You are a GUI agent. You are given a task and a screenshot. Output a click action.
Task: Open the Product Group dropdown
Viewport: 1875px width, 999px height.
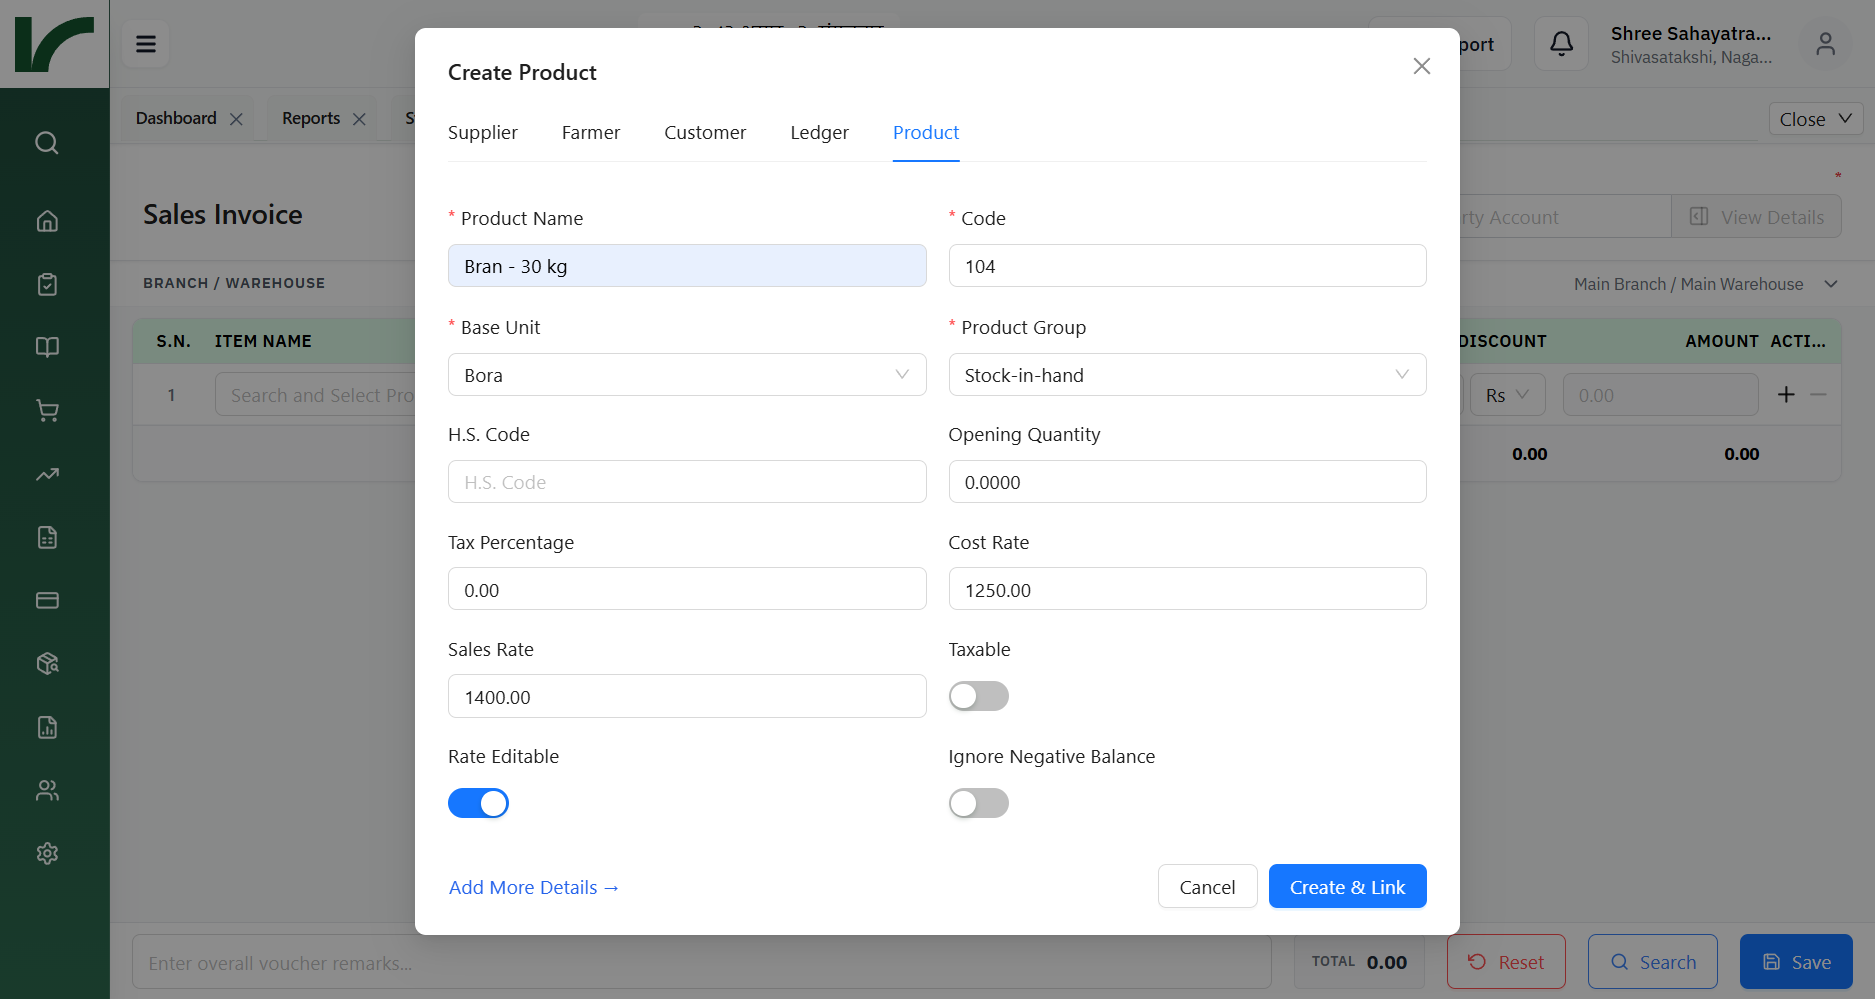pyautogui.click(x=1187, y=375)
